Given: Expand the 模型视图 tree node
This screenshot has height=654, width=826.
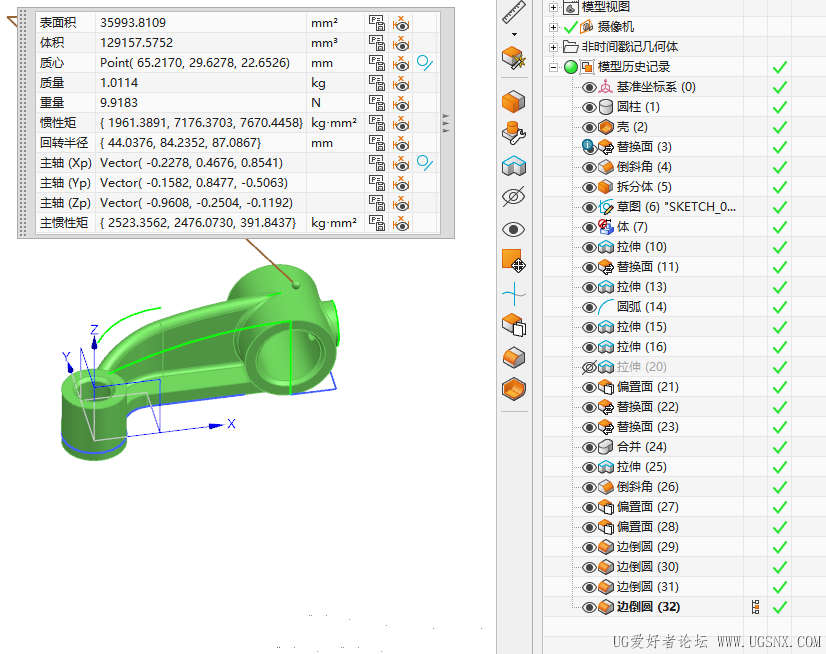Looking at the screenshot, I should pyautogui.click(x=553, y=7).
